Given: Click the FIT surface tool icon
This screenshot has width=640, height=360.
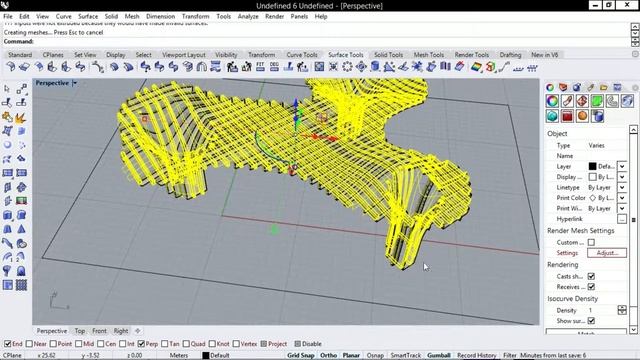Looking at the screenshot, I should [x=260, y=67].
